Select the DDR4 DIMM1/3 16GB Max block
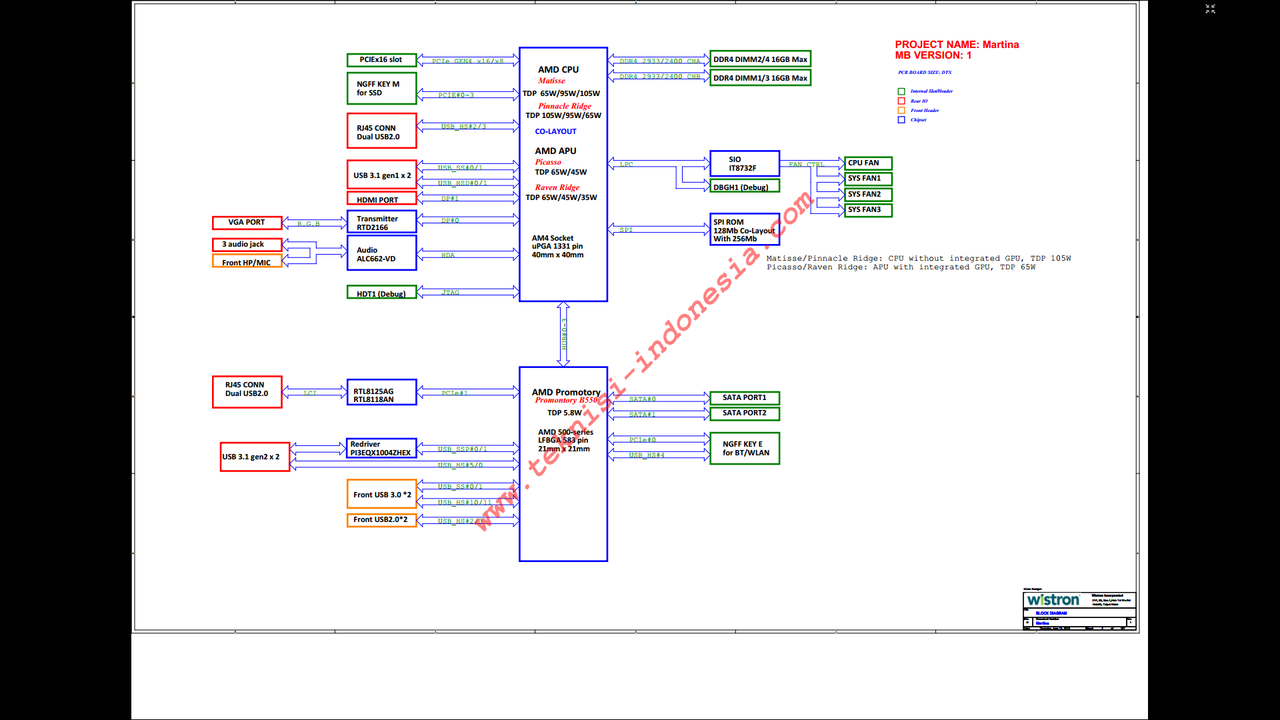Viewport: 1280px width, 720px height. (760, 78)
